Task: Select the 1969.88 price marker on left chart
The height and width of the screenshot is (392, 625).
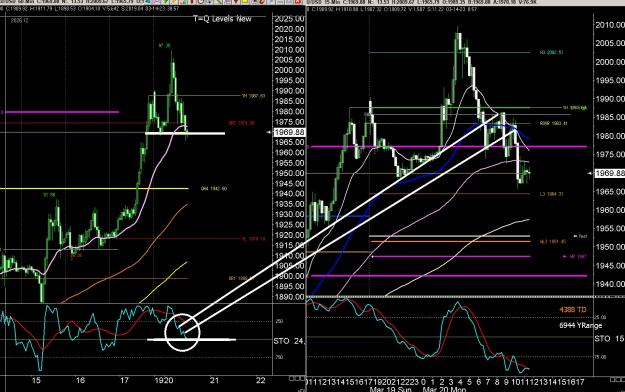Action: (x=289, y=132)
